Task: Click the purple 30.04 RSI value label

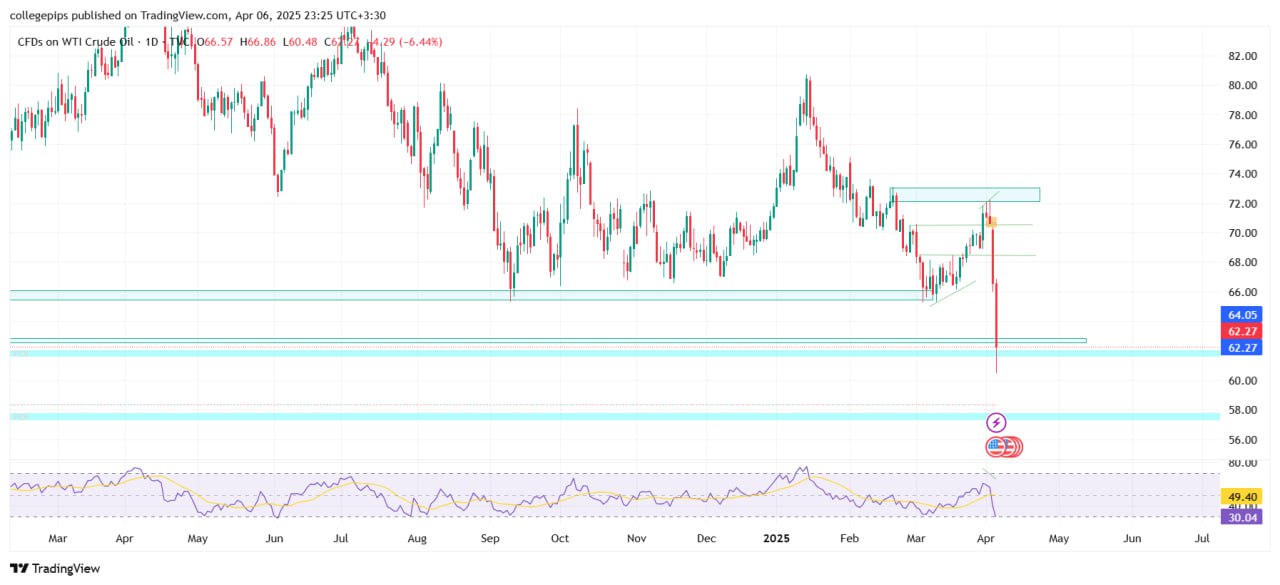Action: pos(1241,517)
